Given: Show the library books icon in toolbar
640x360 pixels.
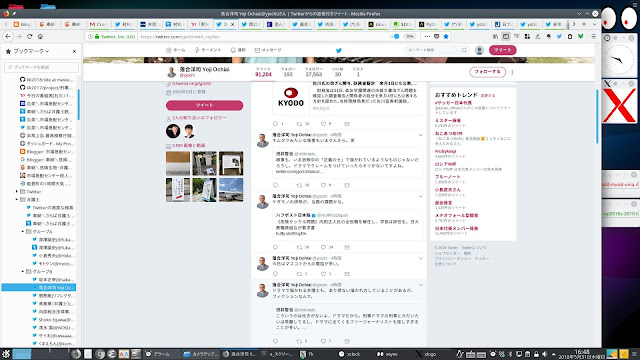Looking at the screenshot, I should (x=495, y=36).
